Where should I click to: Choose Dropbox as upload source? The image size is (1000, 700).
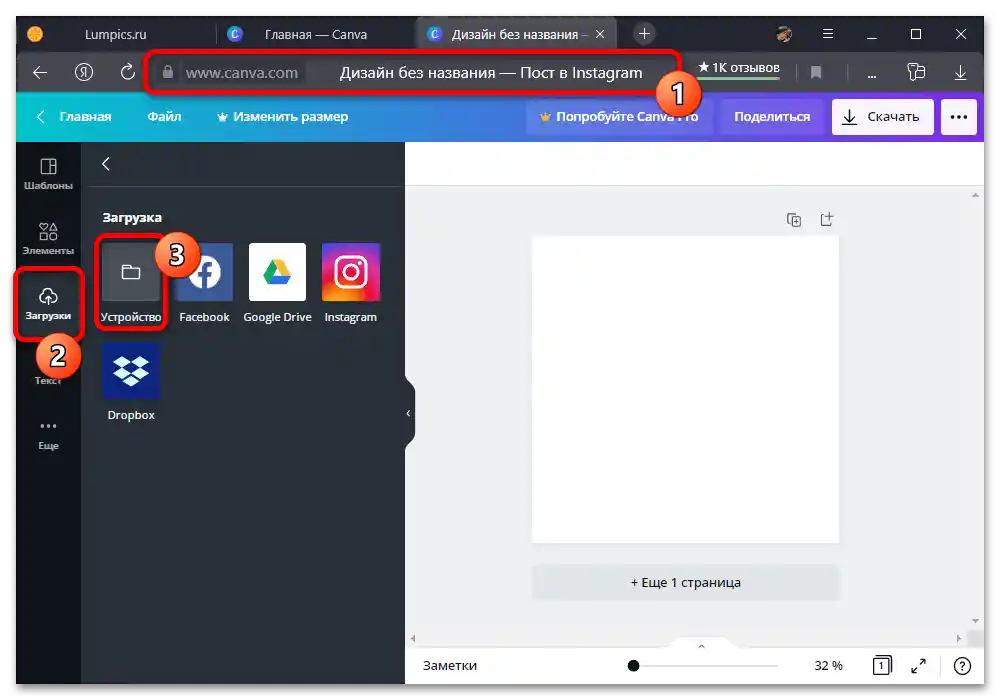click(131, 381)
